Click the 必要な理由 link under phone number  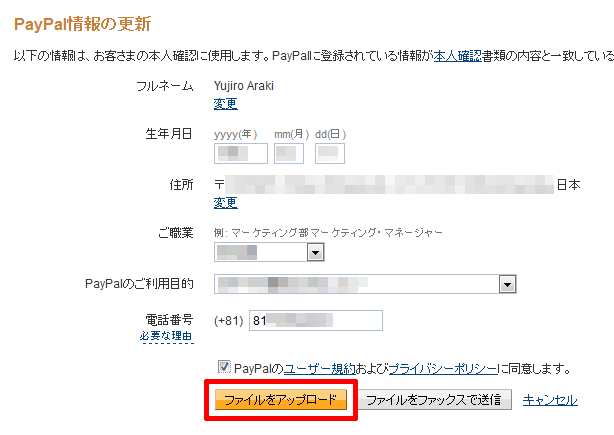click(x=167, y=336)
